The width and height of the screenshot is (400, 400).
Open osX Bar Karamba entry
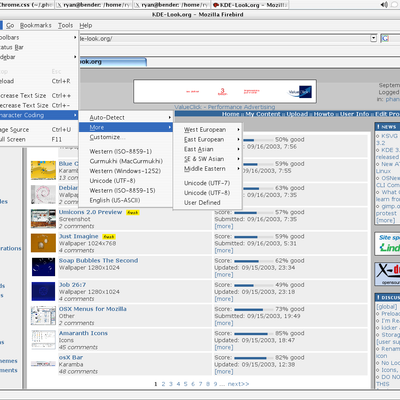point(71,357)
